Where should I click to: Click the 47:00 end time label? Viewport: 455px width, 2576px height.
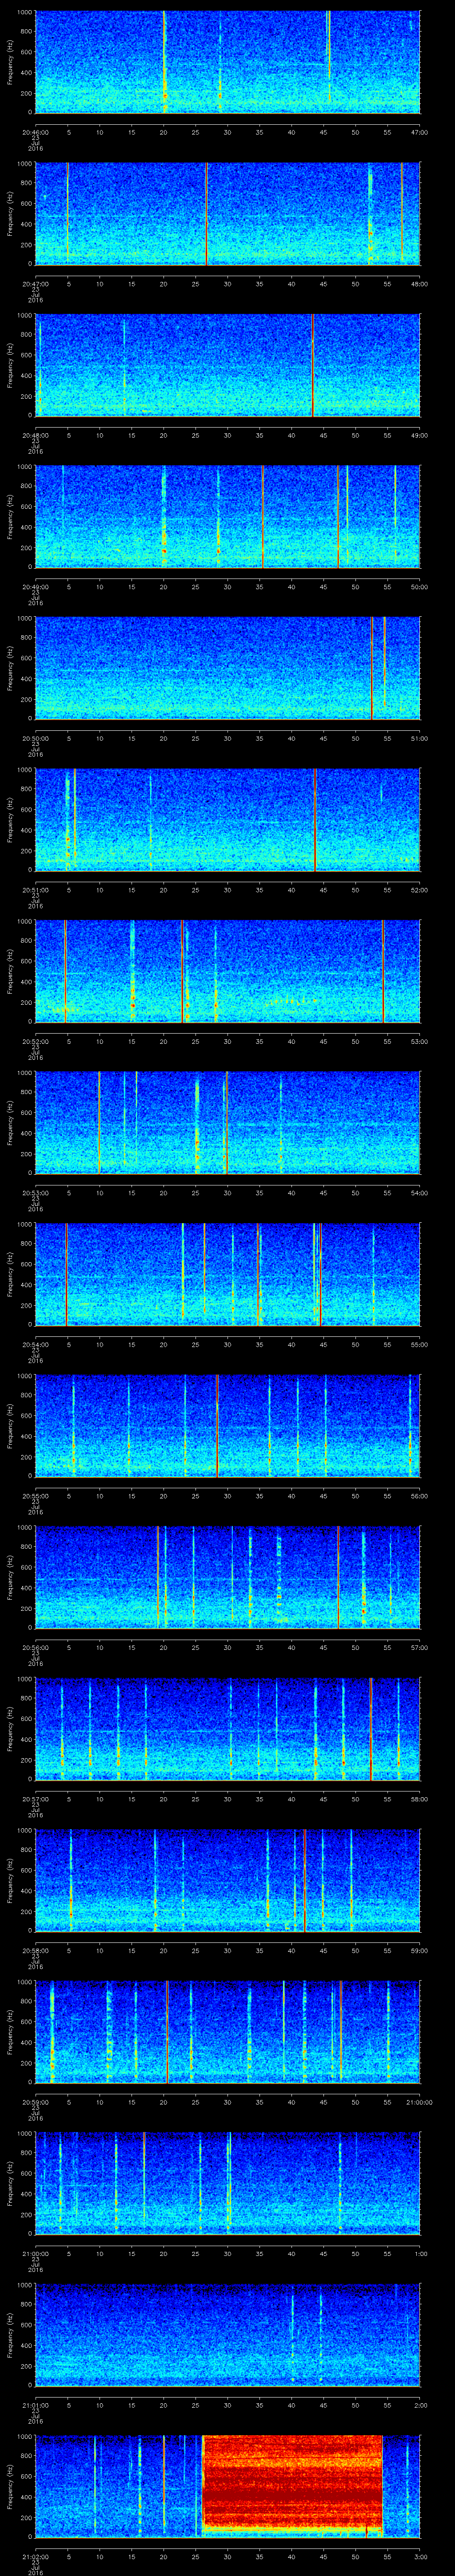(x=420, y=132)
